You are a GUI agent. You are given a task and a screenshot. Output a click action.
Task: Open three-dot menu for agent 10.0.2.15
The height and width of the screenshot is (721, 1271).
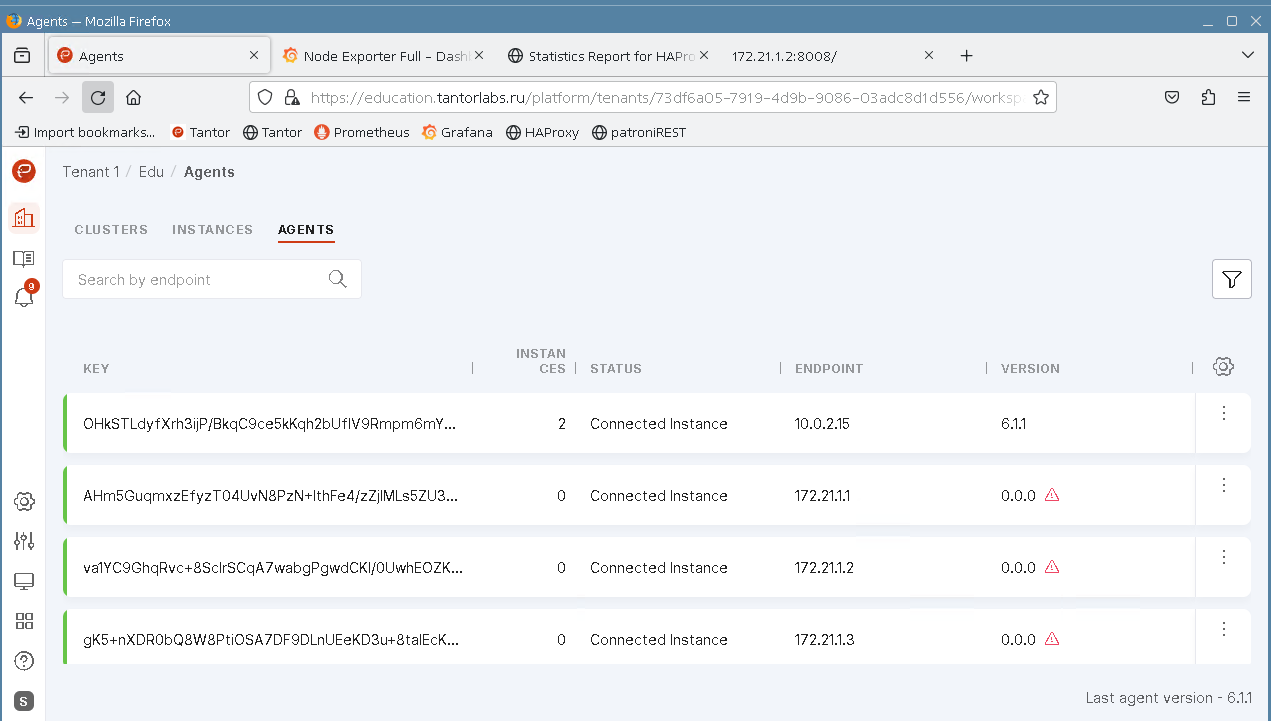(x=1223, y=413)
